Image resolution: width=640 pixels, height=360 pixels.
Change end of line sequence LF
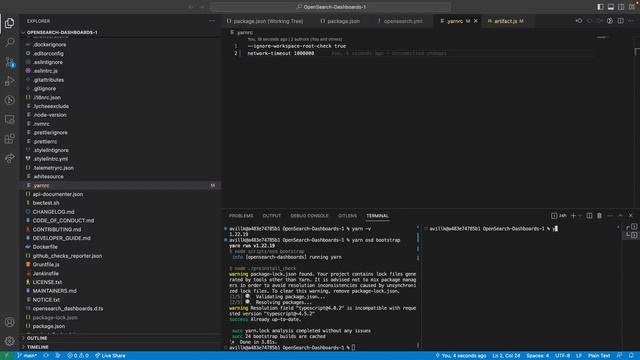click(579, 356)
